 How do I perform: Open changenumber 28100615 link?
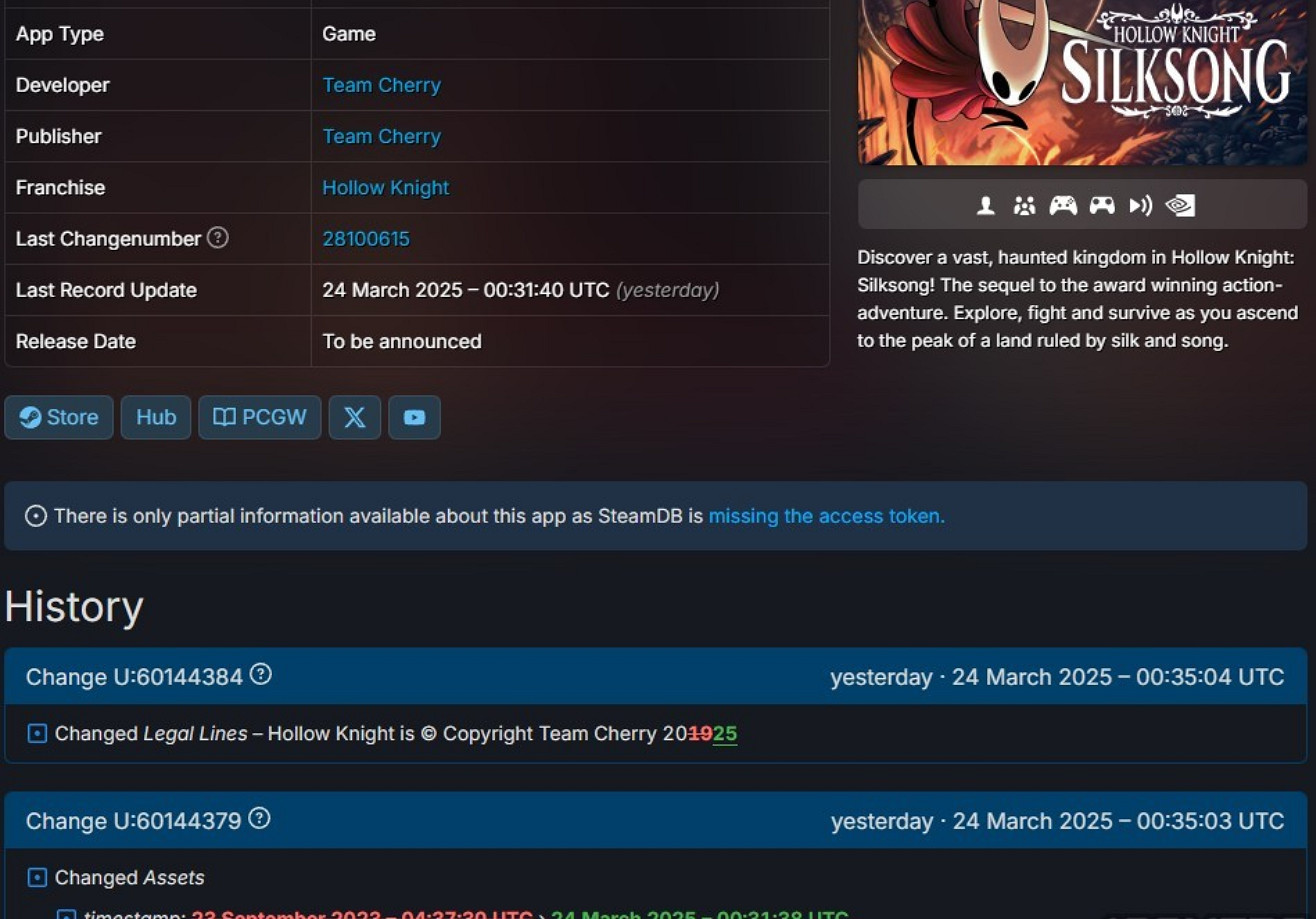pyautogui.click(x=366, y=239)
